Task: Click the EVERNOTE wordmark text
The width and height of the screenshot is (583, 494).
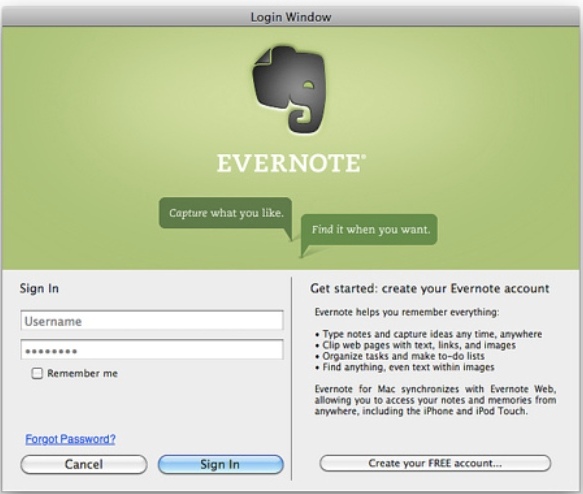Action: point(291,163)
